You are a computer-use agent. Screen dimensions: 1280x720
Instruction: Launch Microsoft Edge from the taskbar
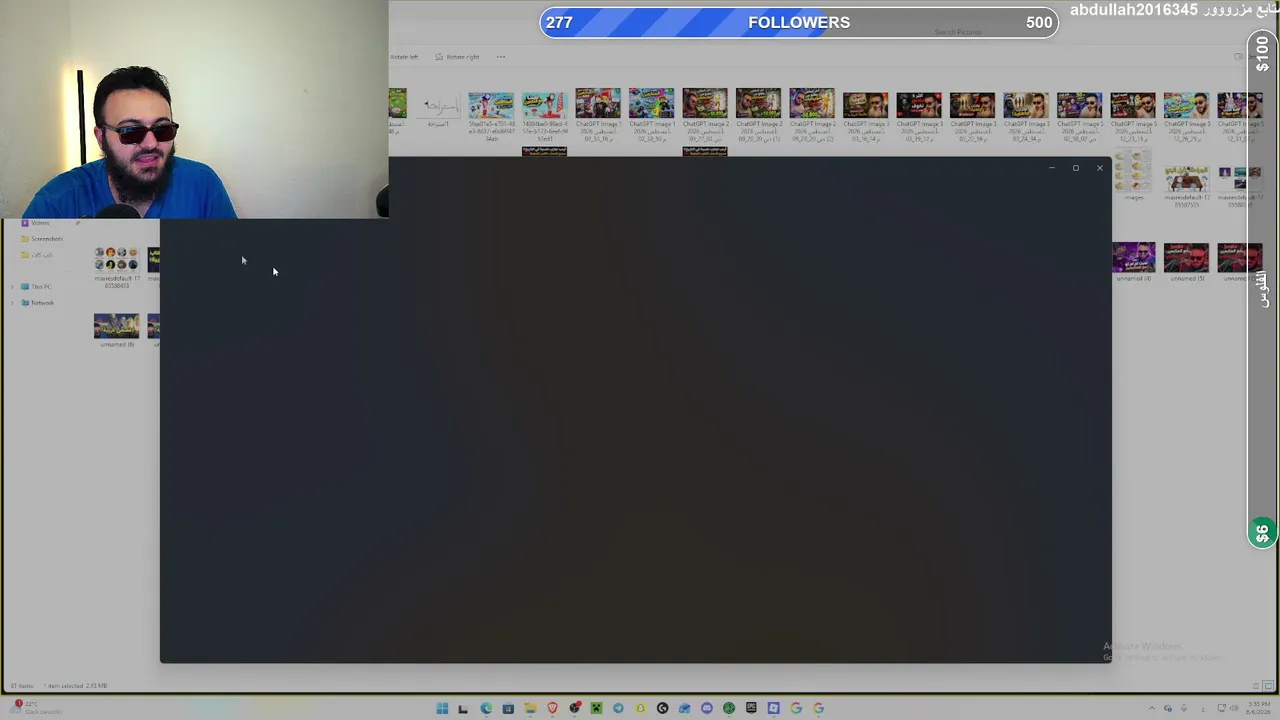(486, 708)
